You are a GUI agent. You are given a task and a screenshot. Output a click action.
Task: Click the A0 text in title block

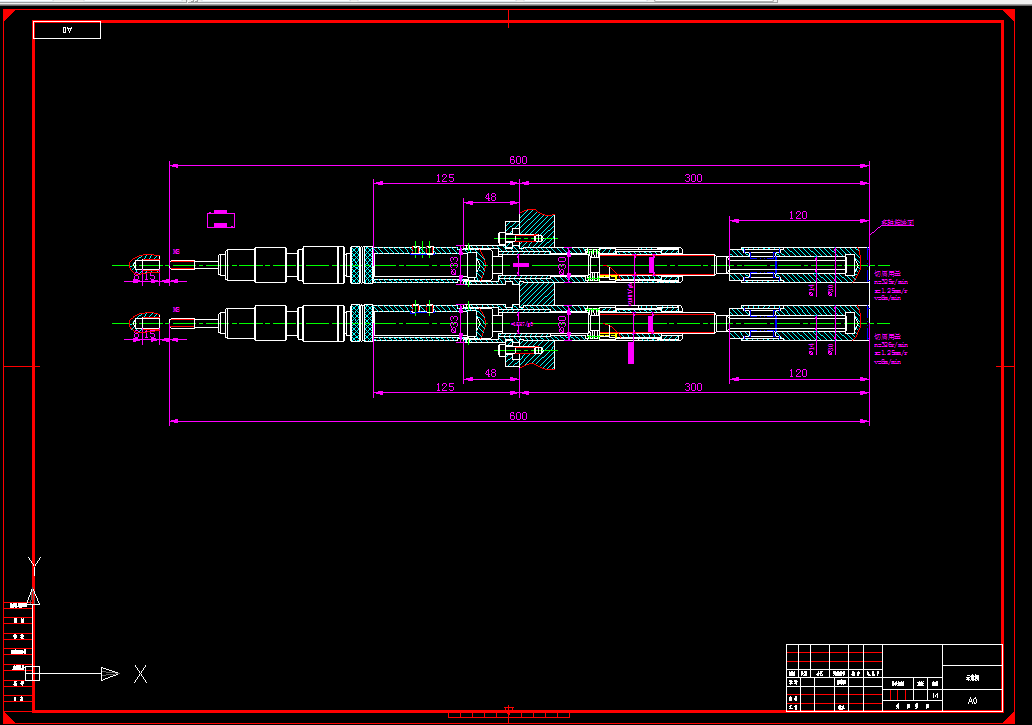click(x=972, y=701)
